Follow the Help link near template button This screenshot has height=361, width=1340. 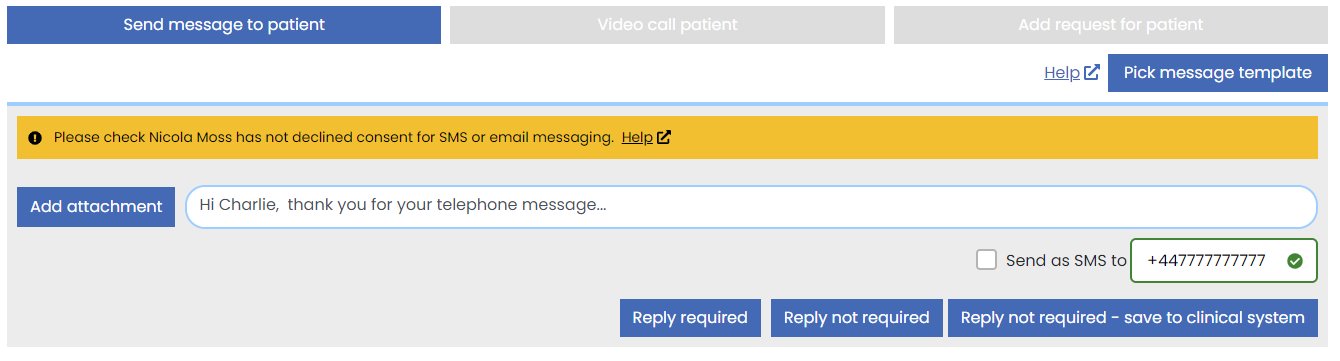pyautogui.click(x=1061, y=73)
